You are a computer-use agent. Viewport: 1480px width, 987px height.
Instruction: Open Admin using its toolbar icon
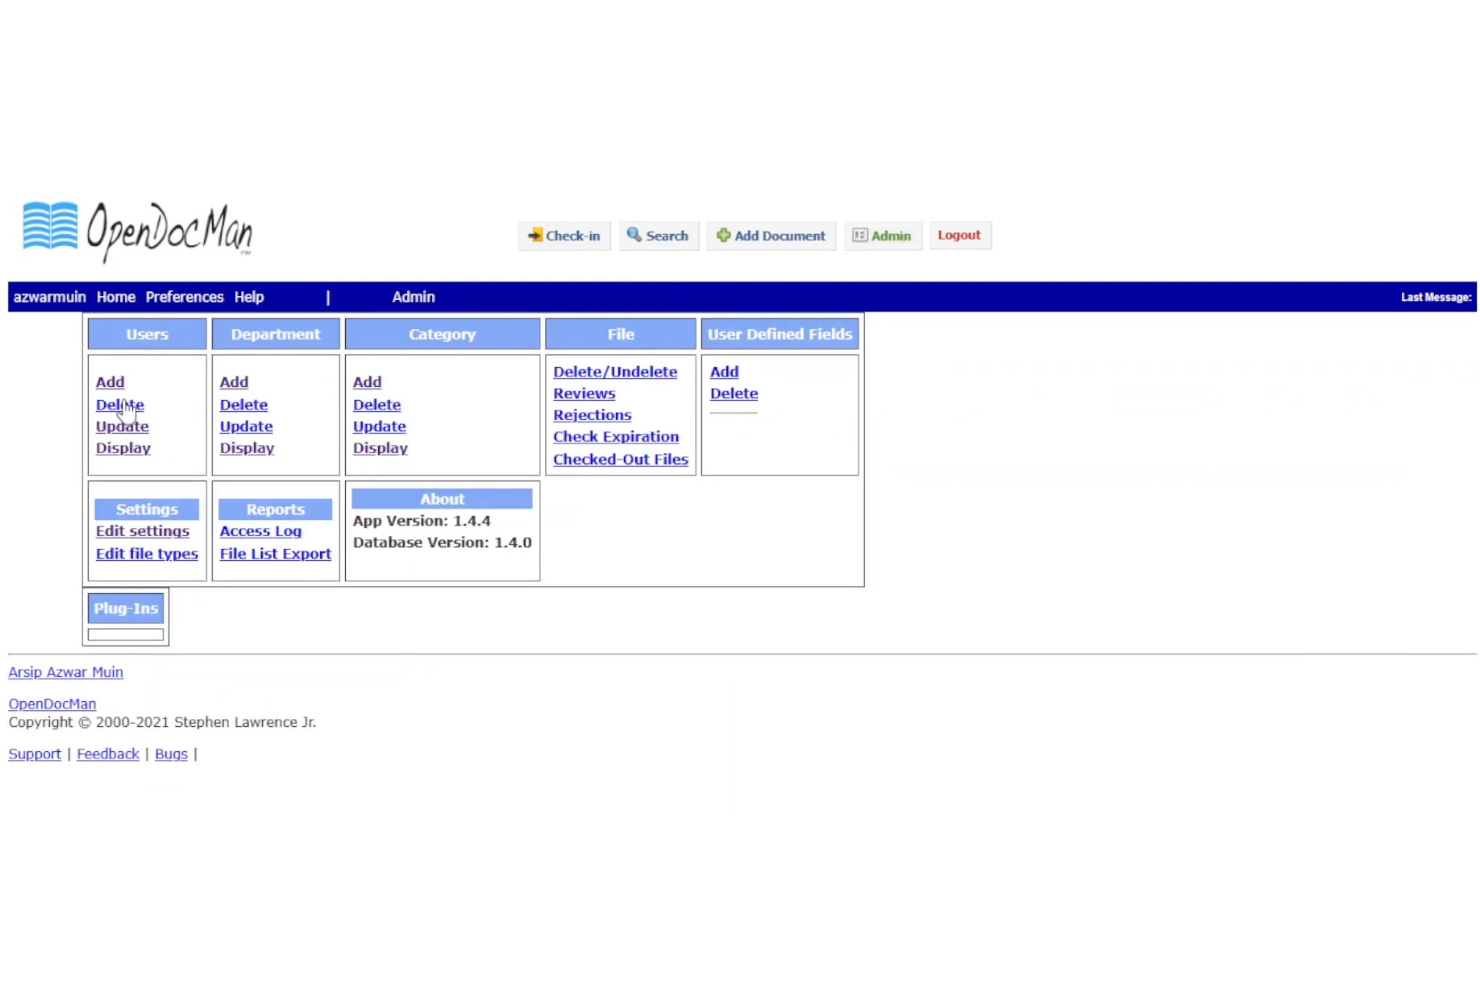tap(860, 235)
